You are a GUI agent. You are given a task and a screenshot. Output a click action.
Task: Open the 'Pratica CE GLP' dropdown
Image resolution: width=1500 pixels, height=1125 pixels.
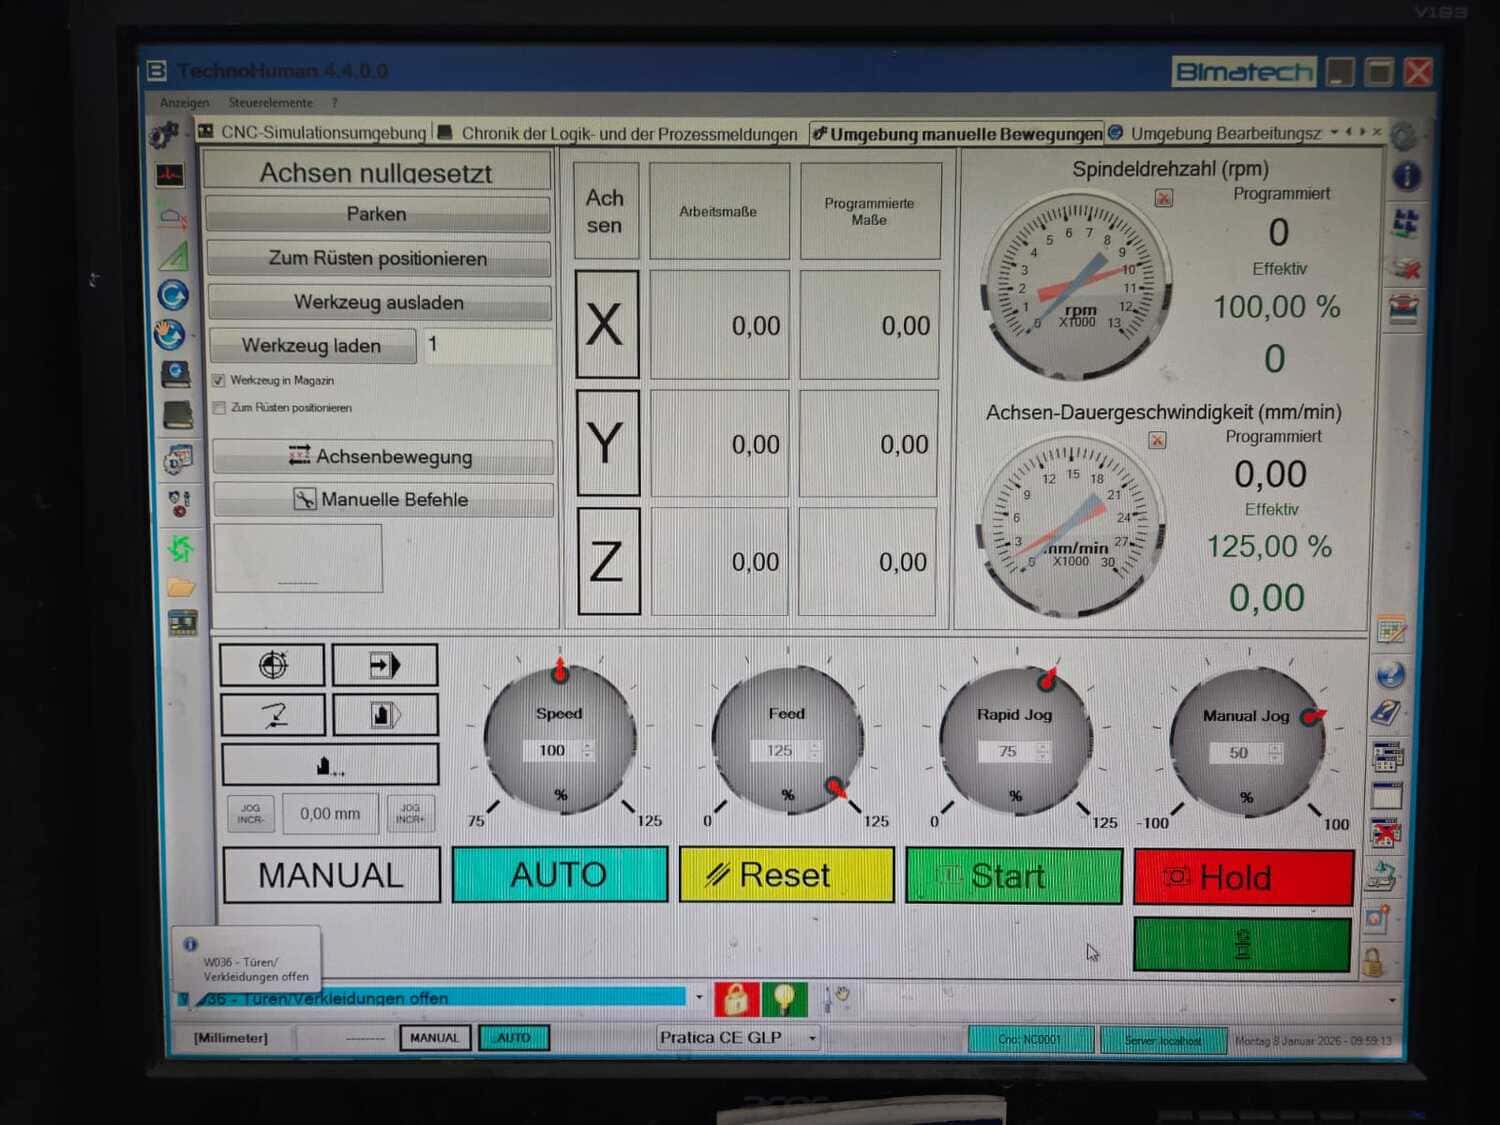pyautogui.click(x=812, y=1038)
